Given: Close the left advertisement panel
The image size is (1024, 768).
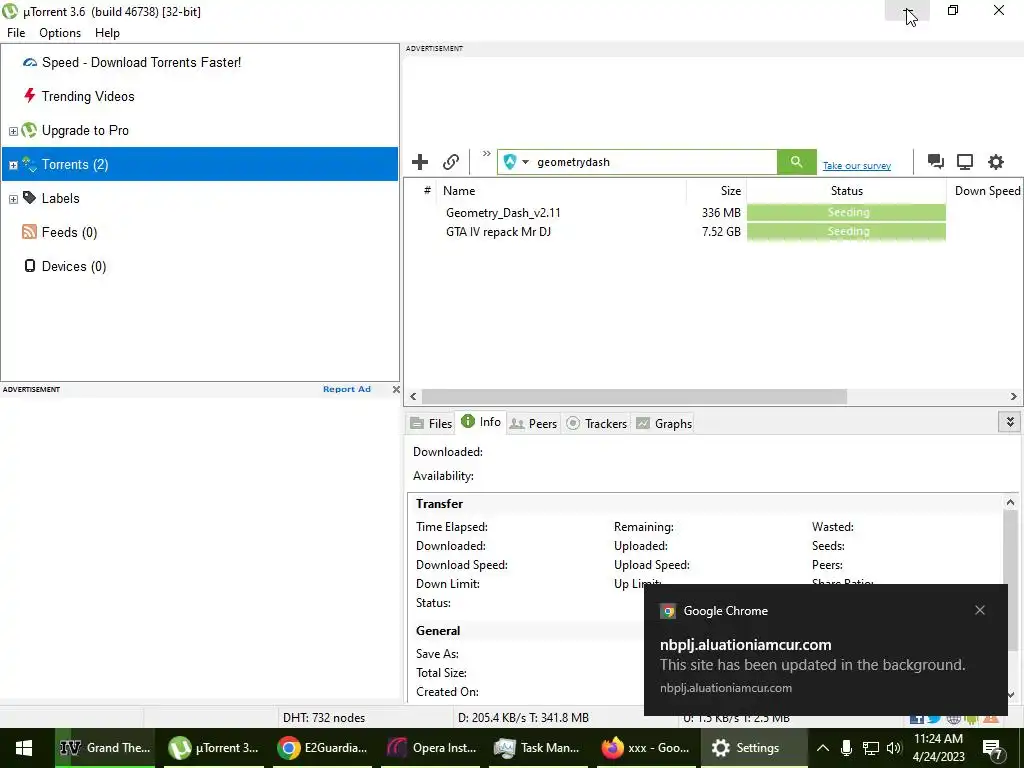Looking at the screenshot, I should [396, 389].
